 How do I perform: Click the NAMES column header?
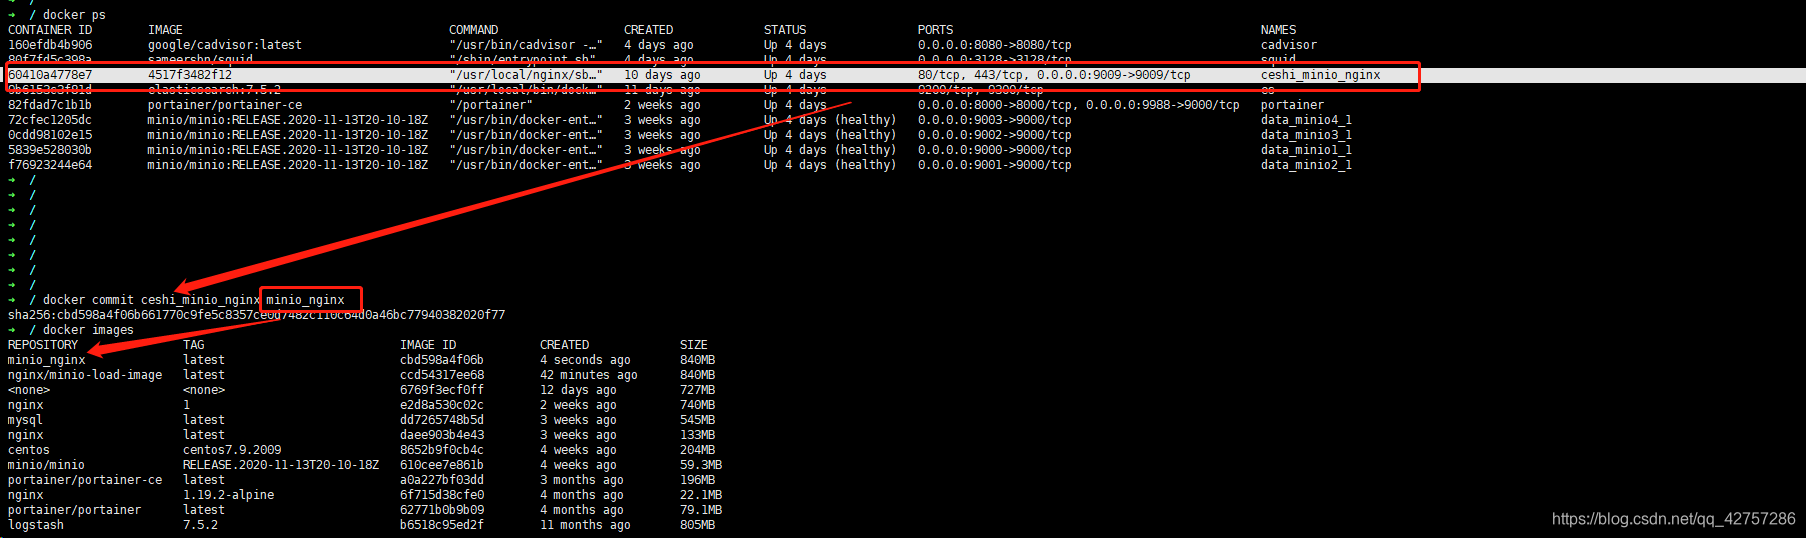coord(1278,30)
